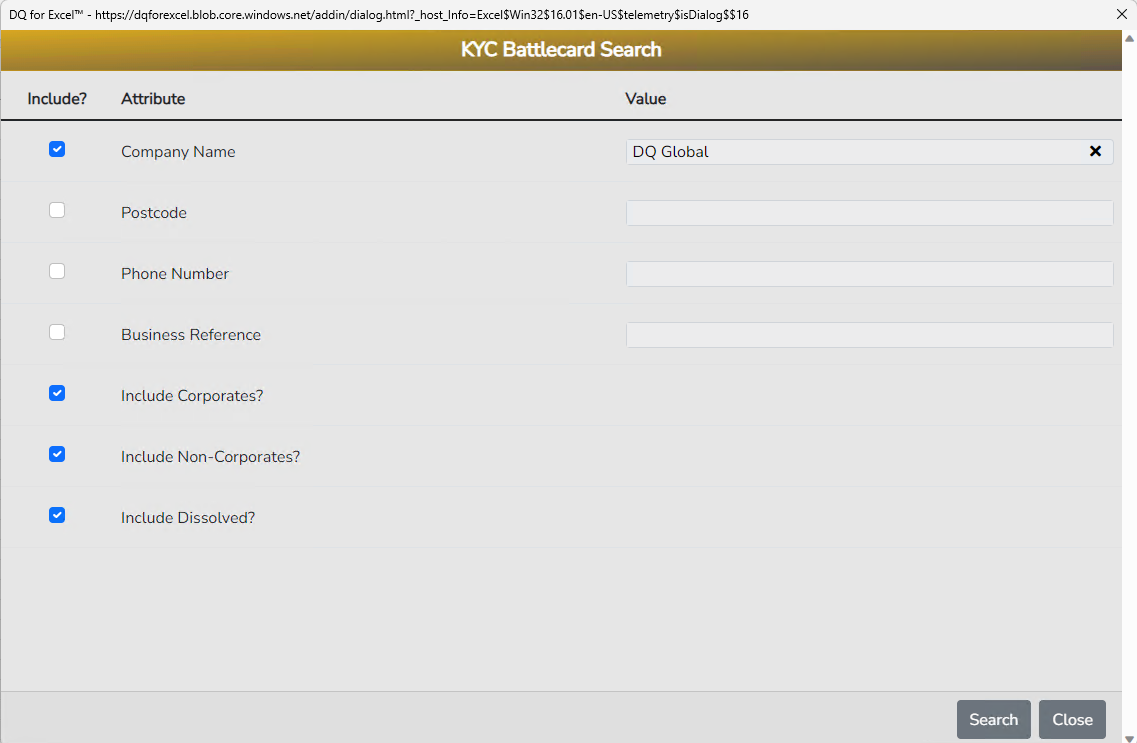Click the Include Corporates? label text
This screenshot has height=743, width=1137.
(x=192, y=396)
